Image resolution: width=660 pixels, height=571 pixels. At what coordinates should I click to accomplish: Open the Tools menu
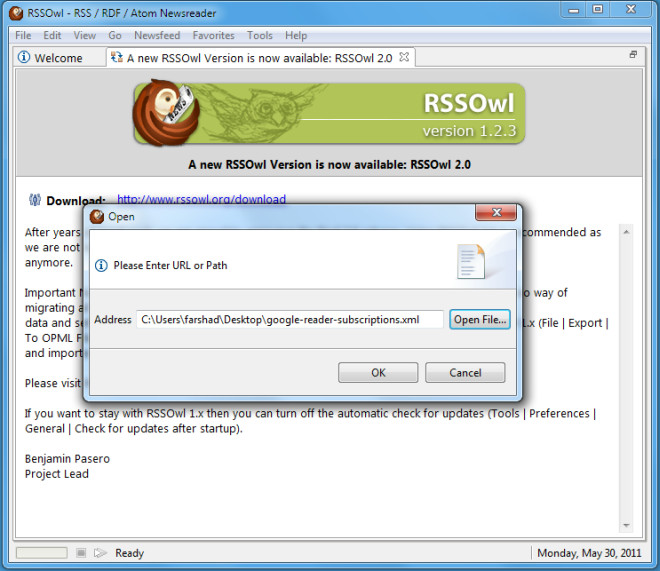tap(260, 35)
